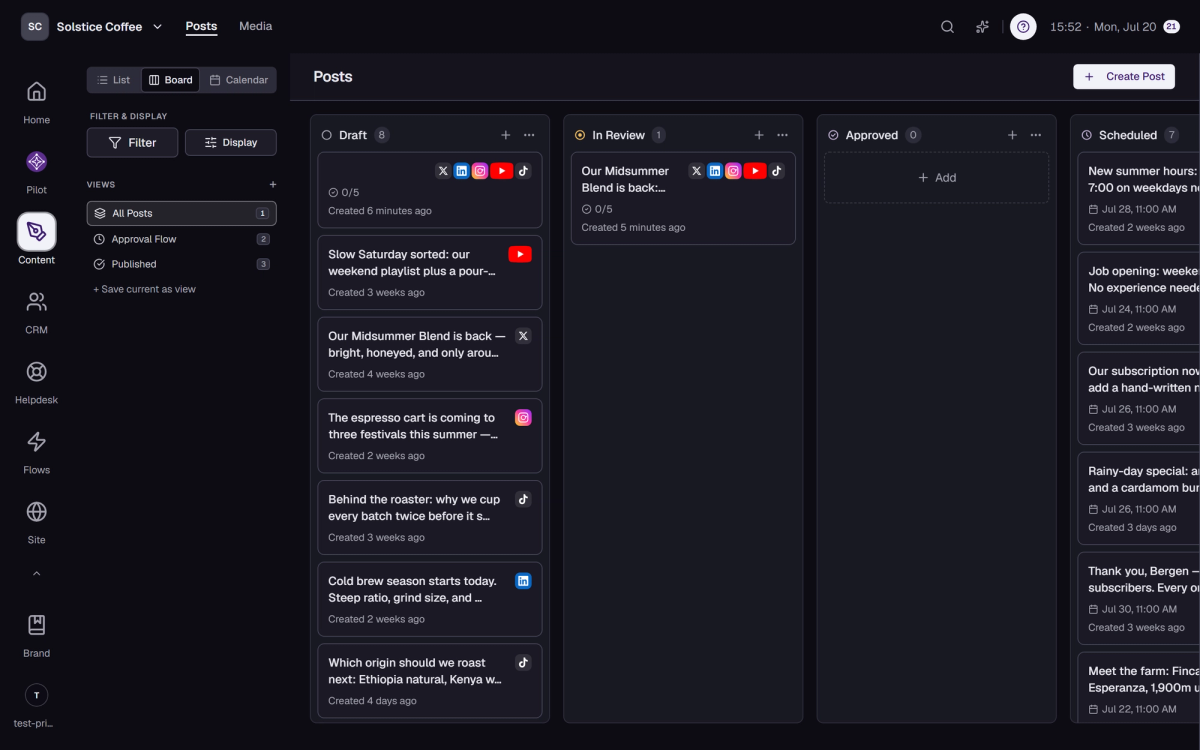Viewport: 1200px width, 750px height.
Task: Click LinkedIn icon on In Review card
Action: [715, 171]
